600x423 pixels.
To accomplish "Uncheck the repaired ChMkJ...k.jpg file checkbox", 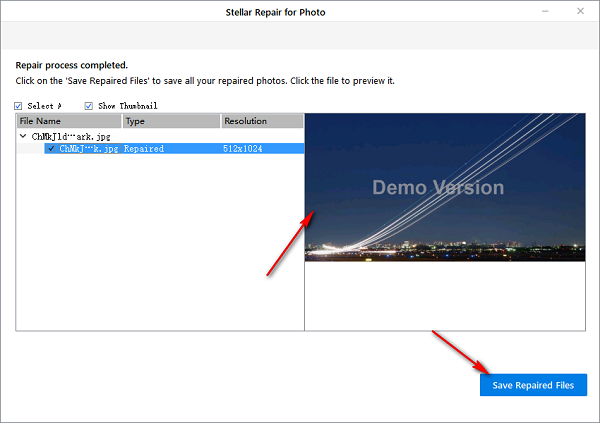I will pos(51,149).
